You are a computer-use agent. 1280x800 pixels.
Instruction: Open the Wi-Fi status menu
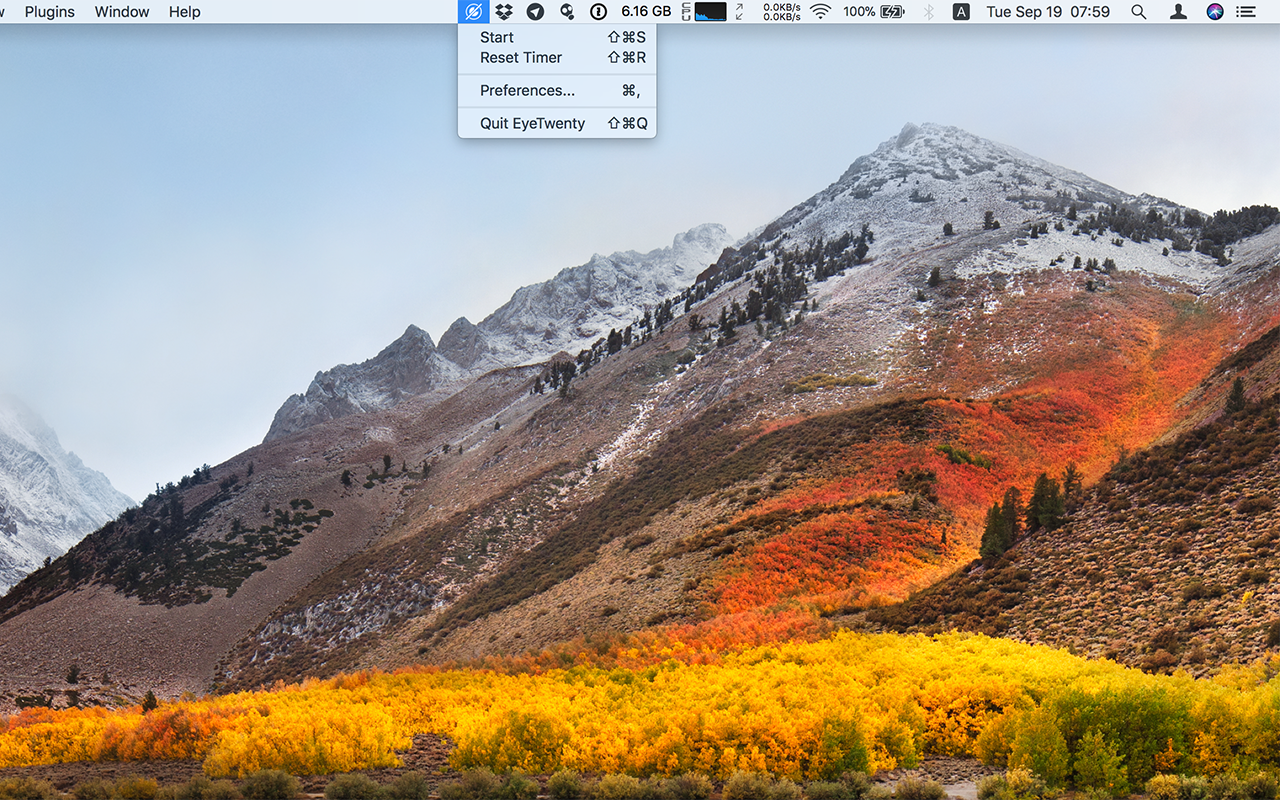[x=821, y=12]
